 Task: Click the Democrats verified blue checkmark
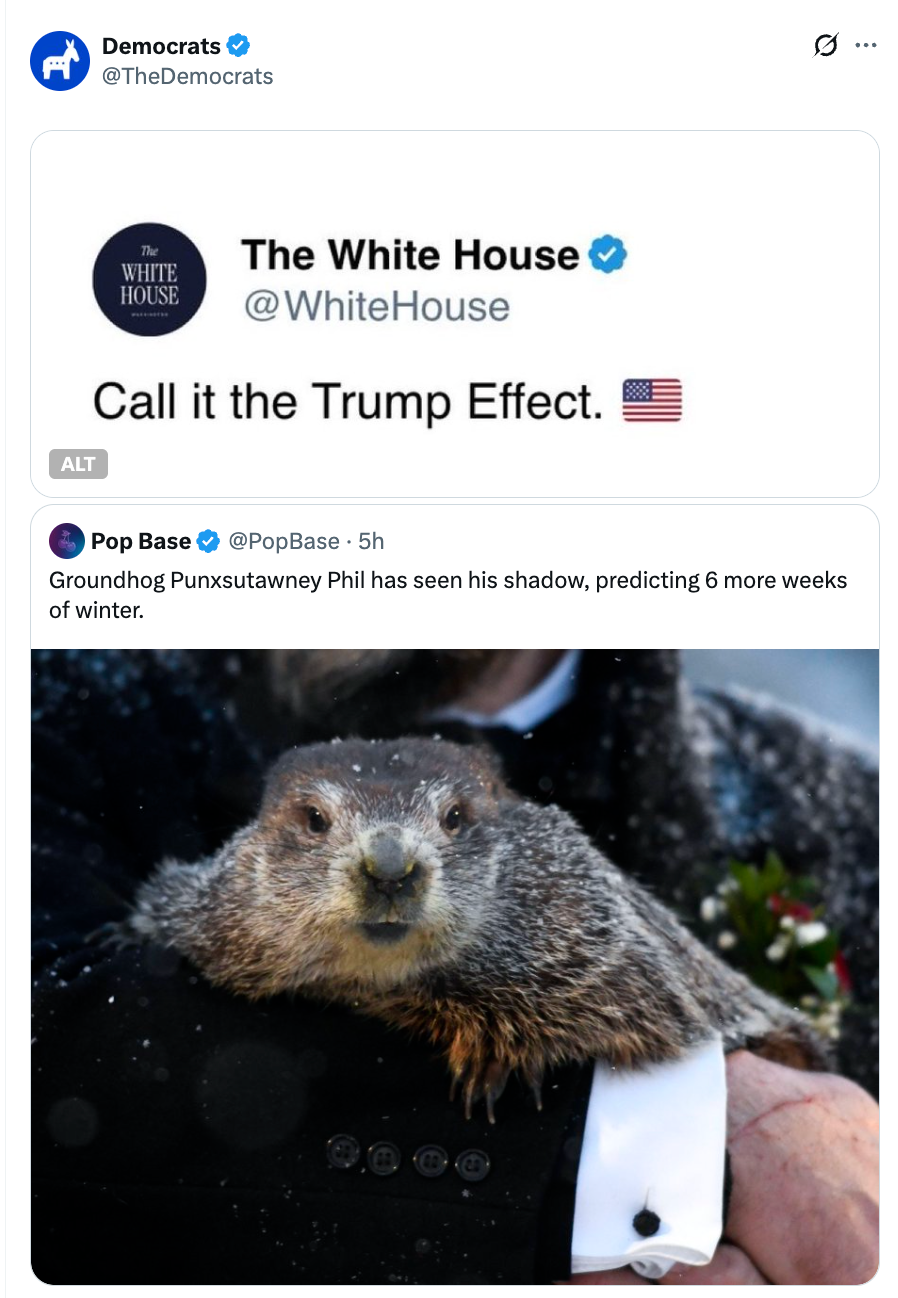(x=238, y=46)
